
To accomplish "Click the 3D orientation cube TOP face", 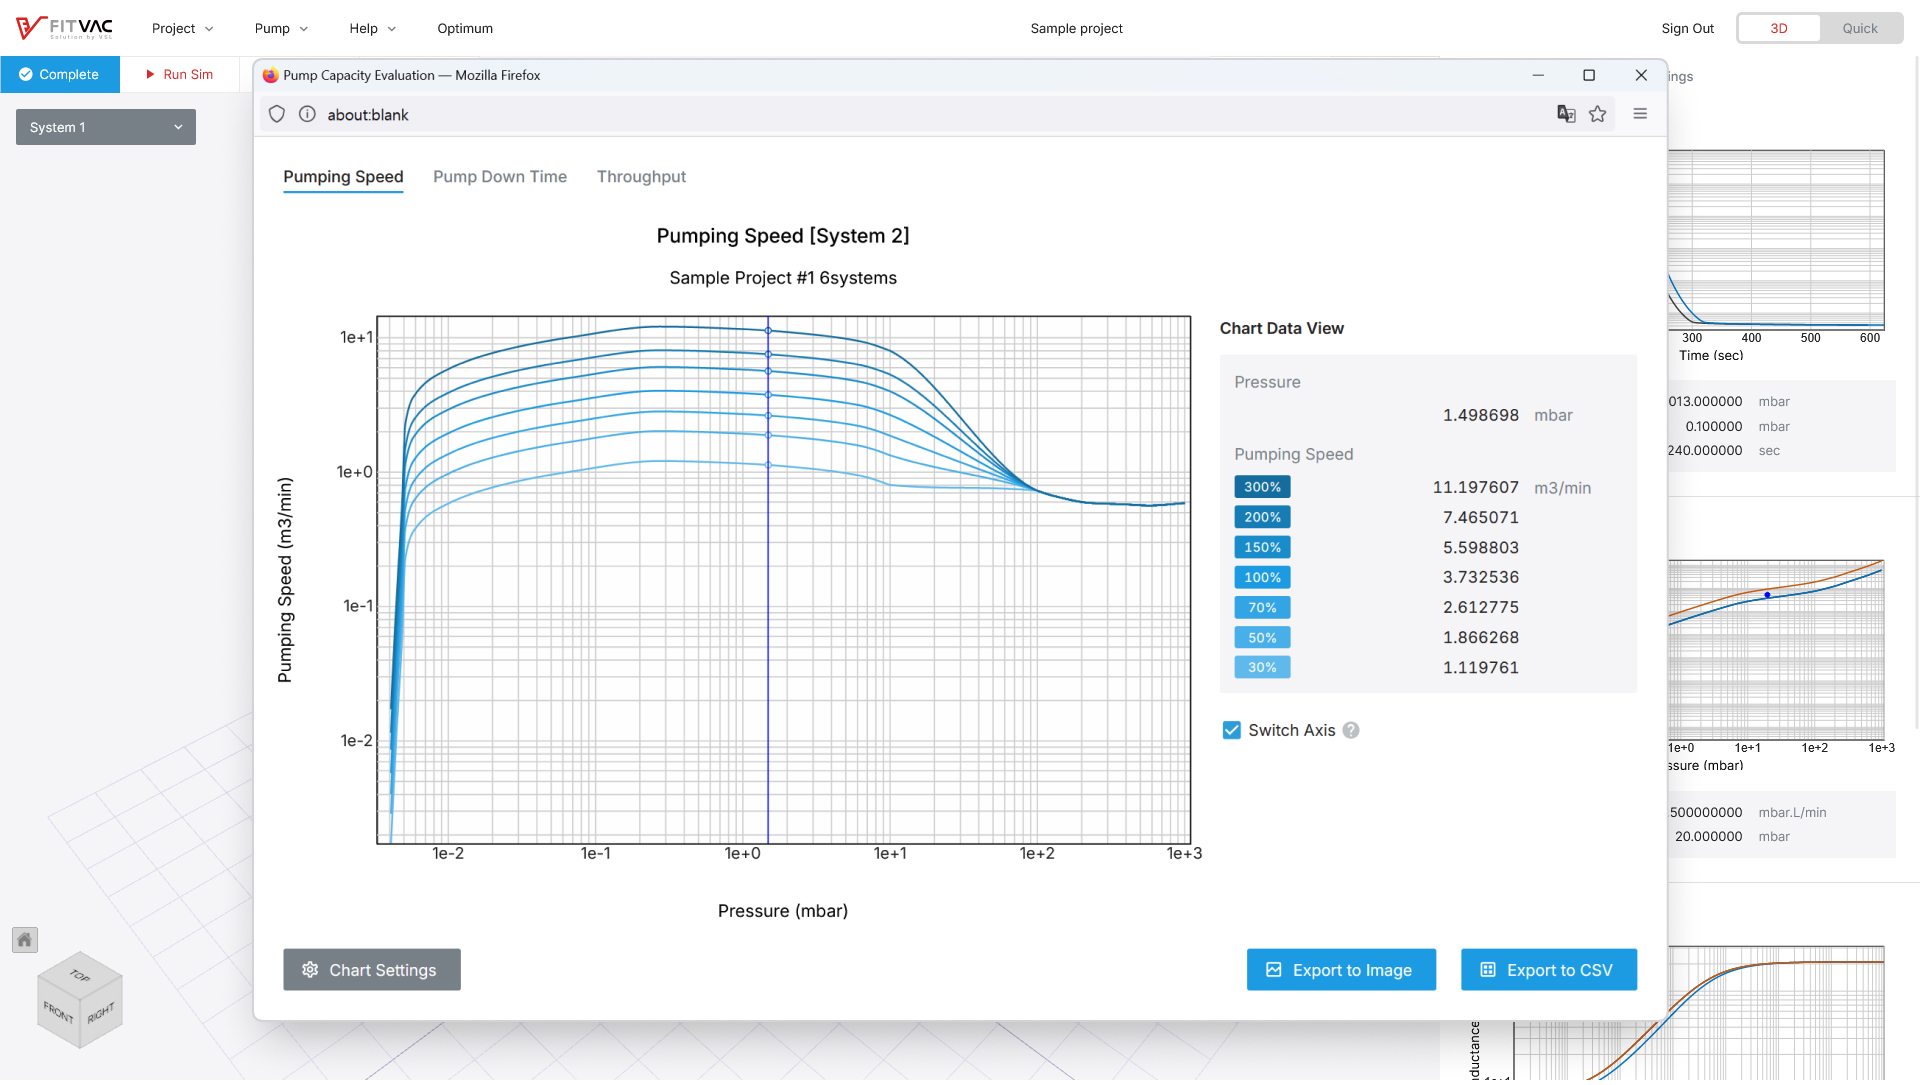I will [x=80, y=975].
